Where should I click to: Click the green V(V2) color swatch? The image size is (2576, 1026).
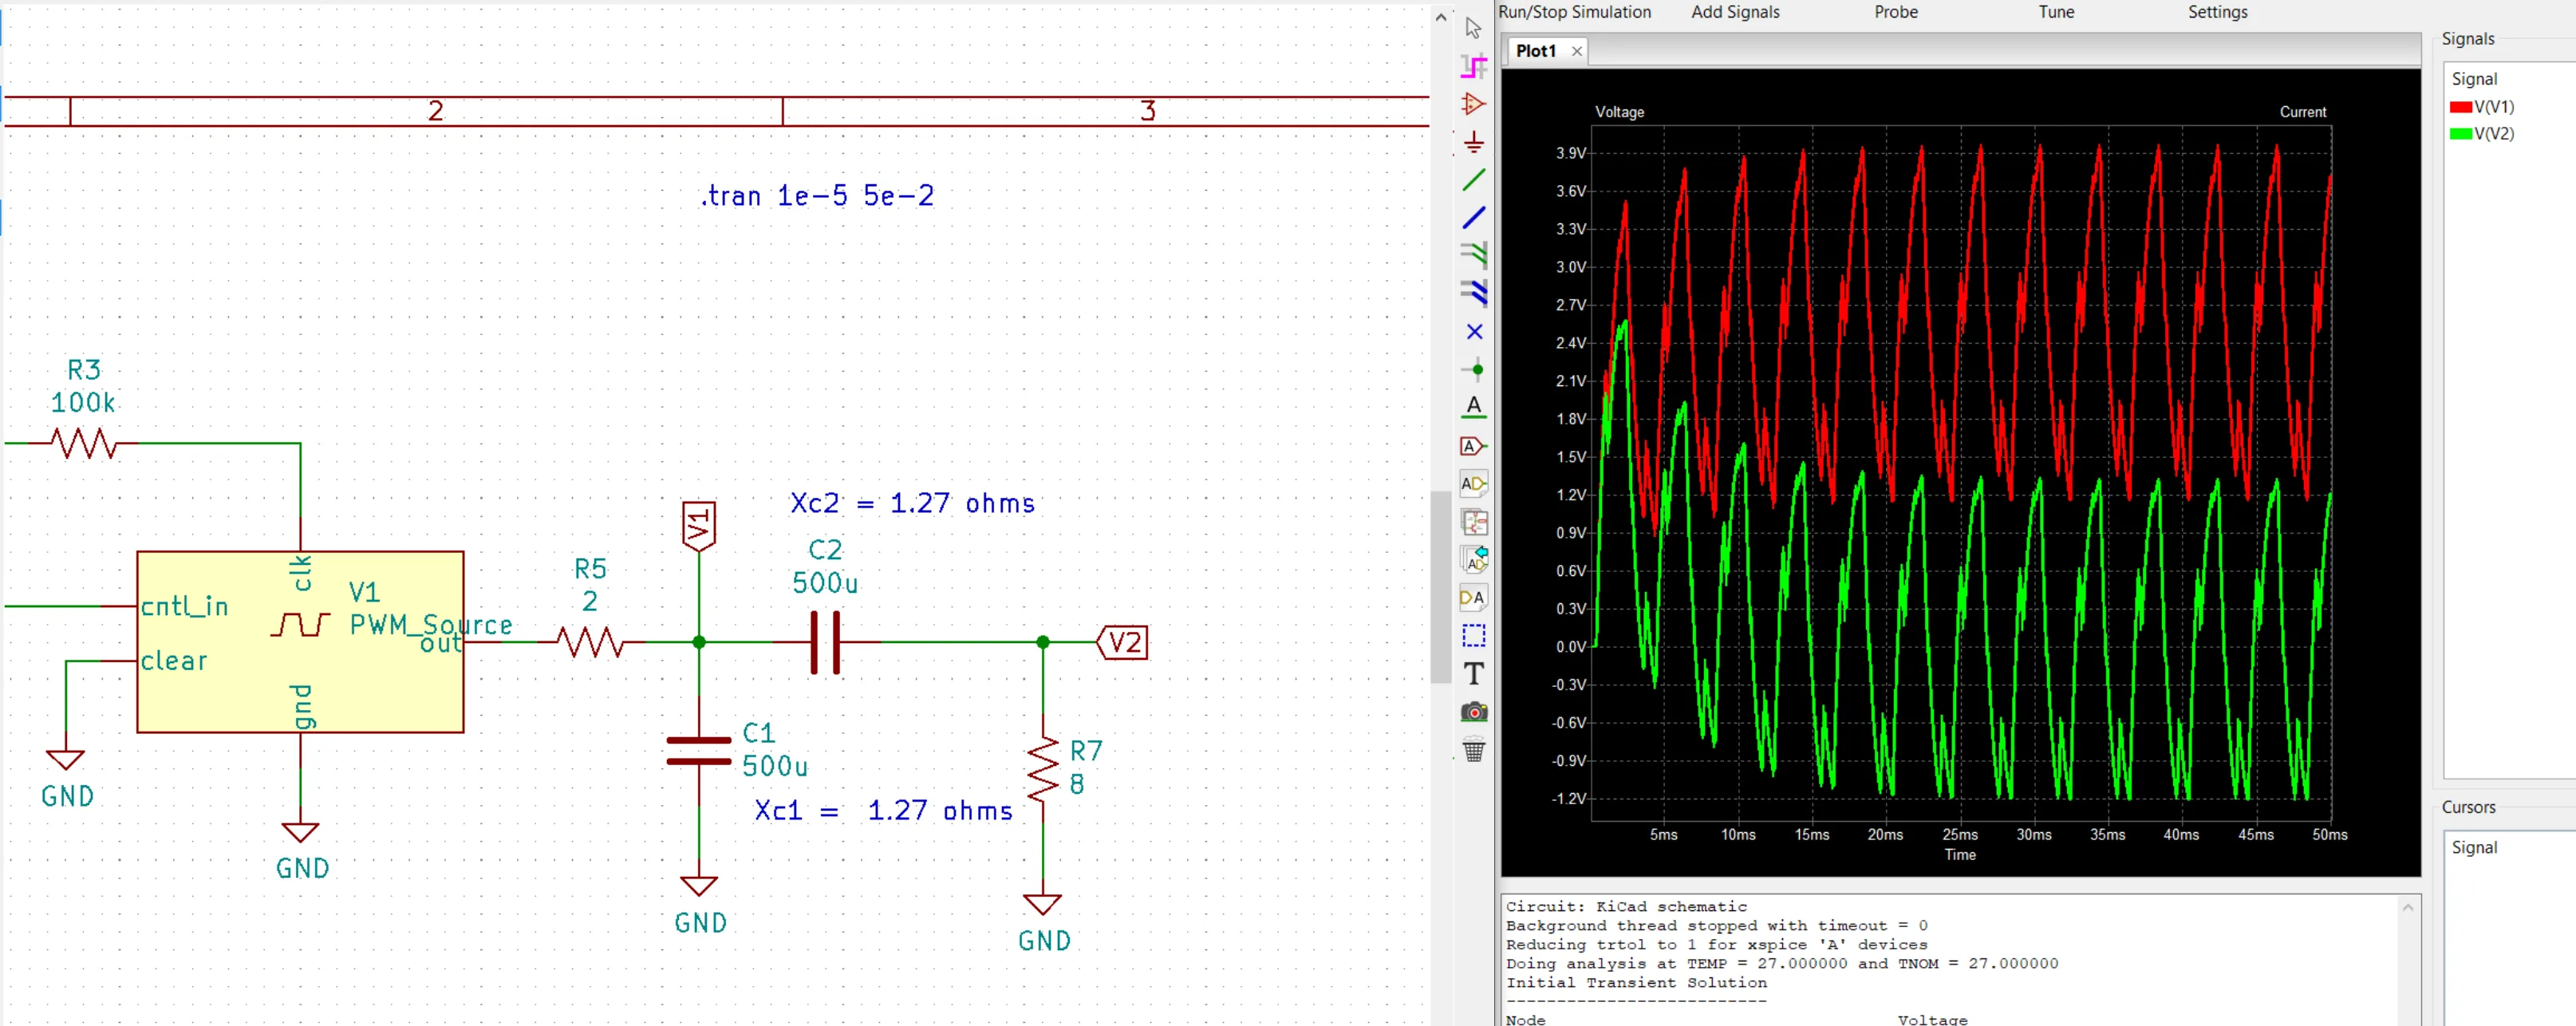[x=2460, y=134]
